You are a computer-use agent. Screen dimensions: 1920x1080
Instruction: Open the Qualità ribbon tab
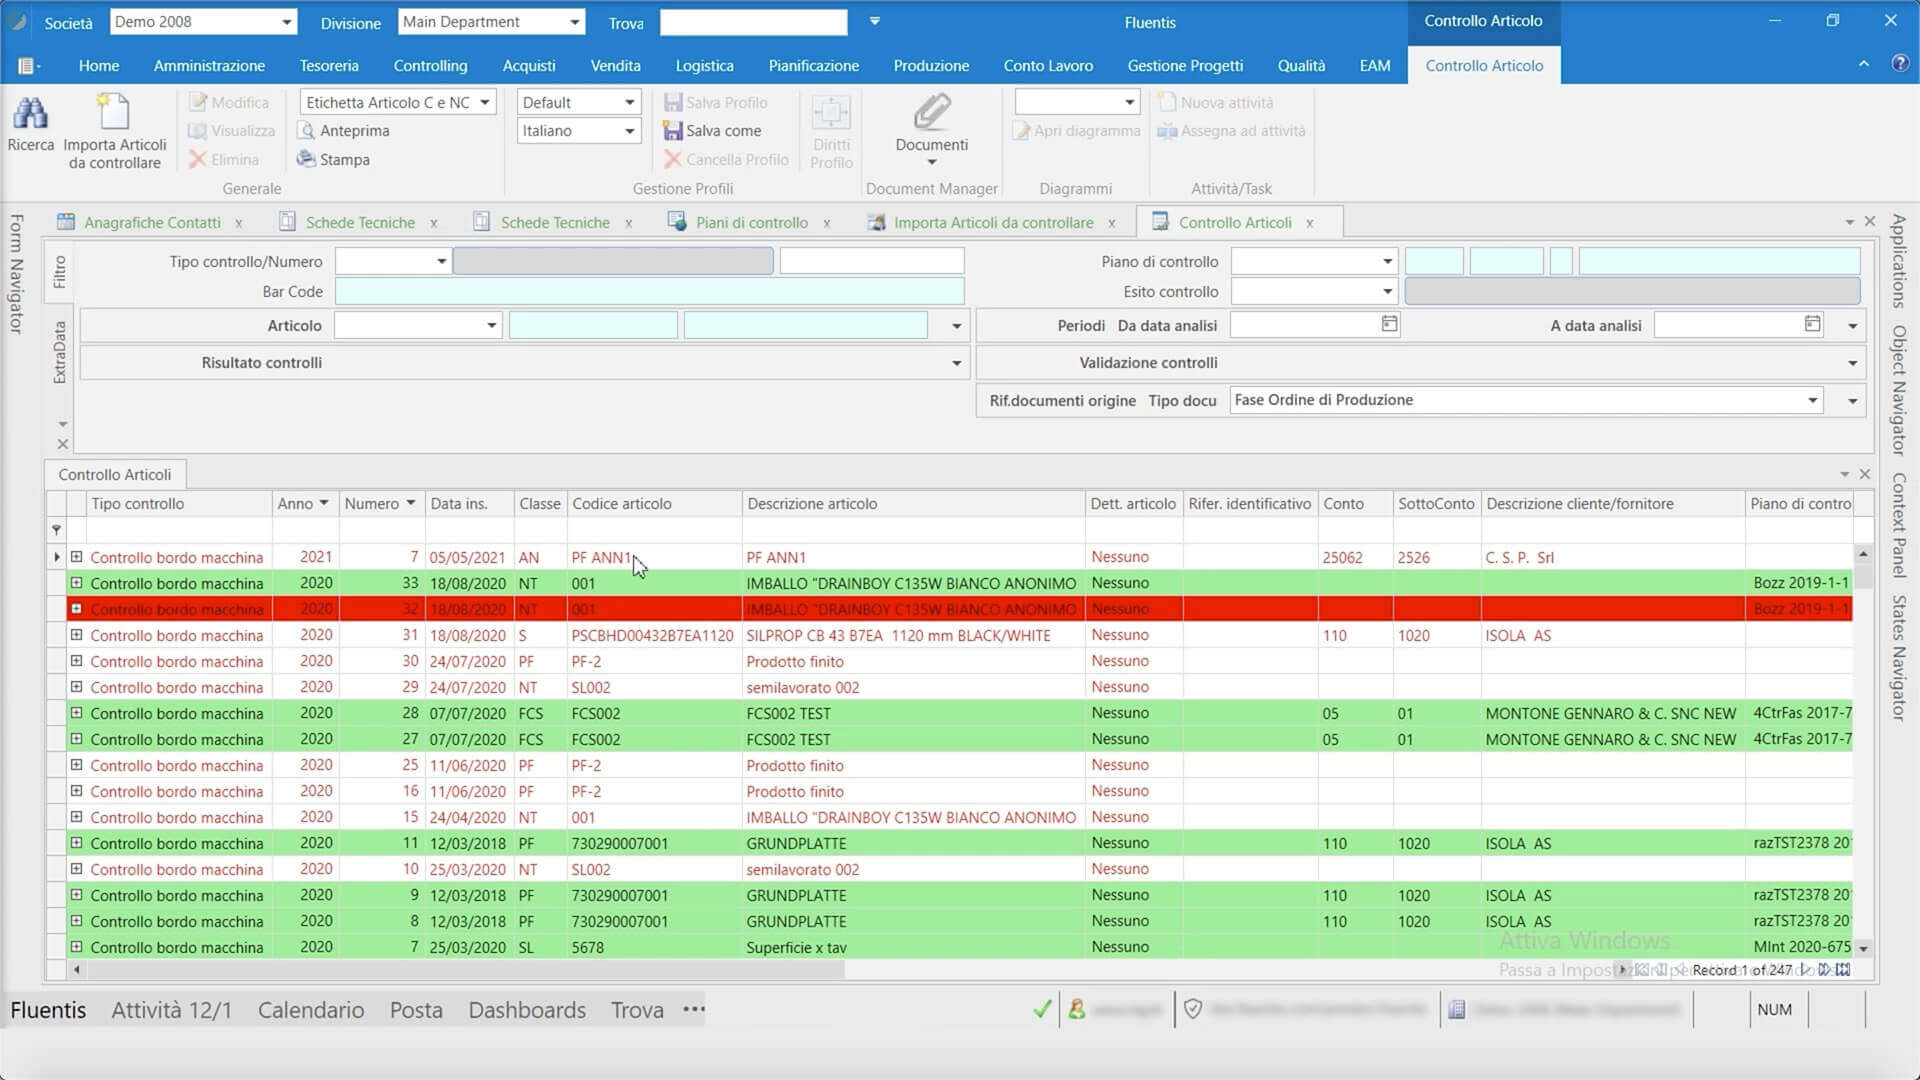[1301, 66]
